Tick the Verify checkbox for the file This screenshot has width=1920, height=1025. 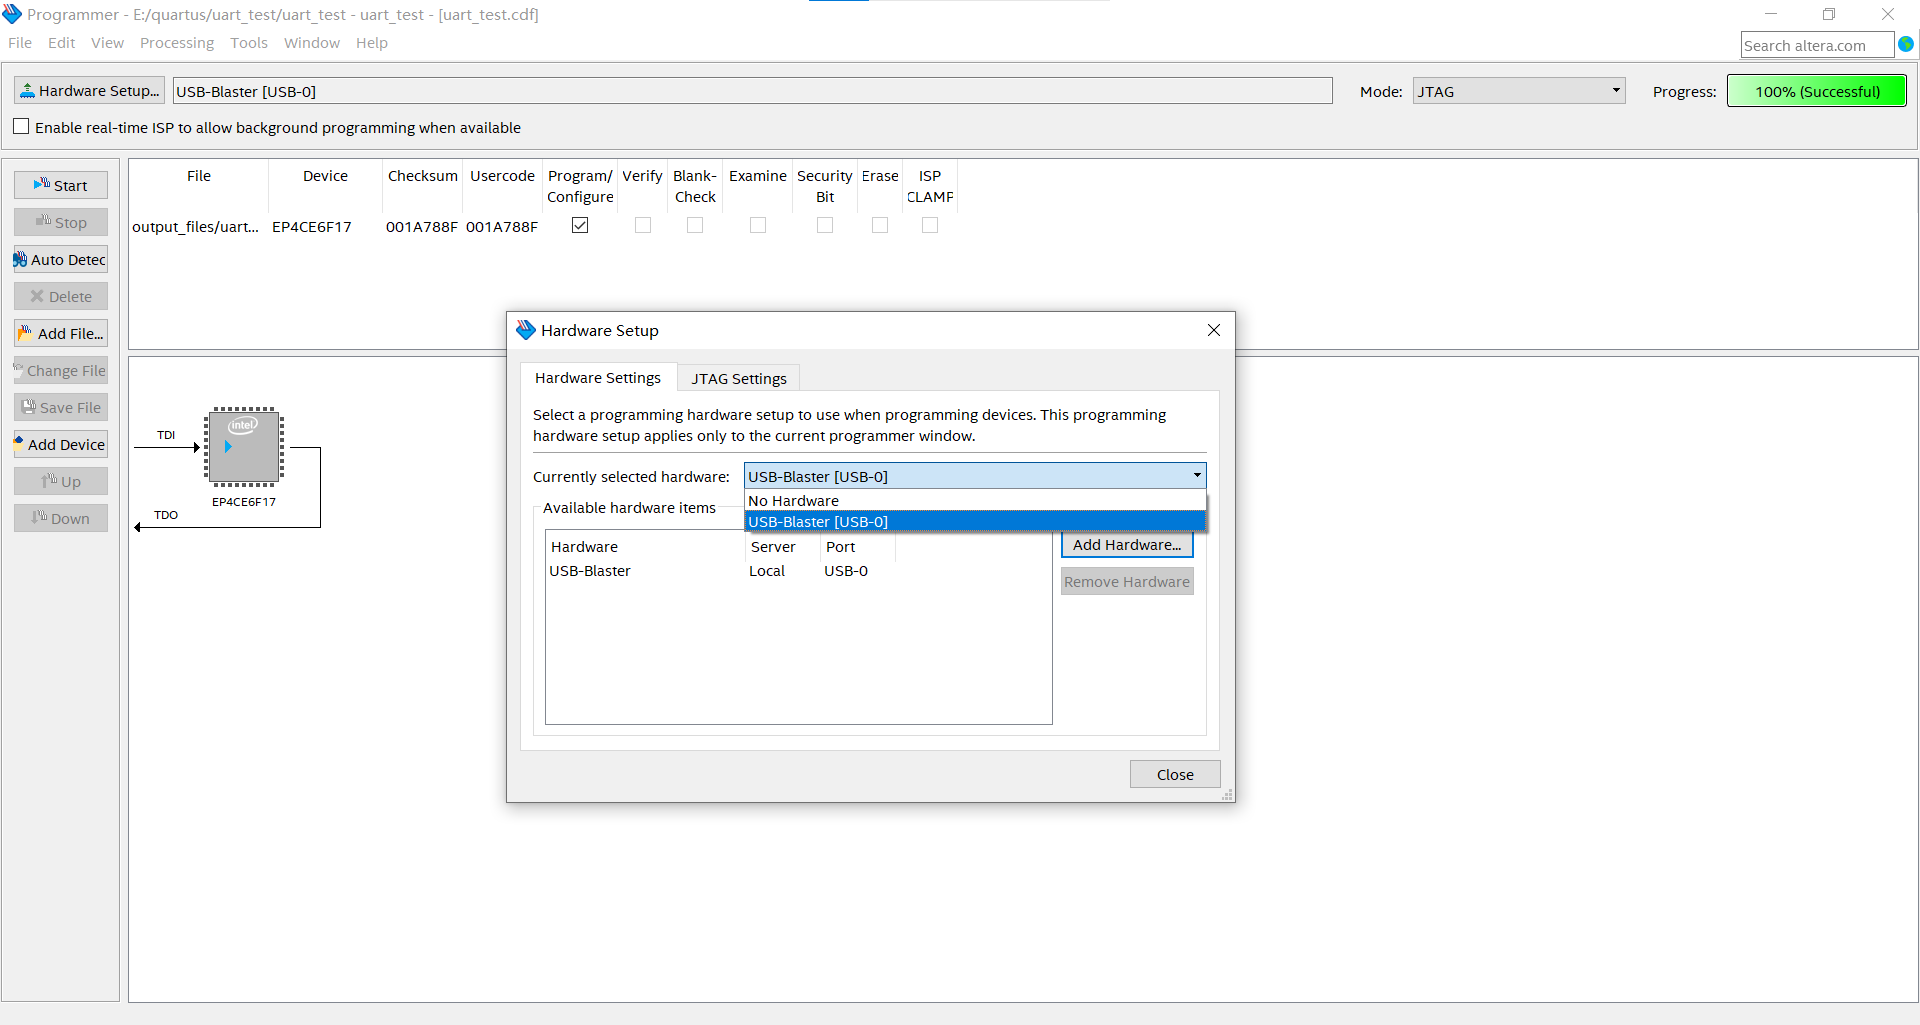pyautogui.click(x=643, y=226)
